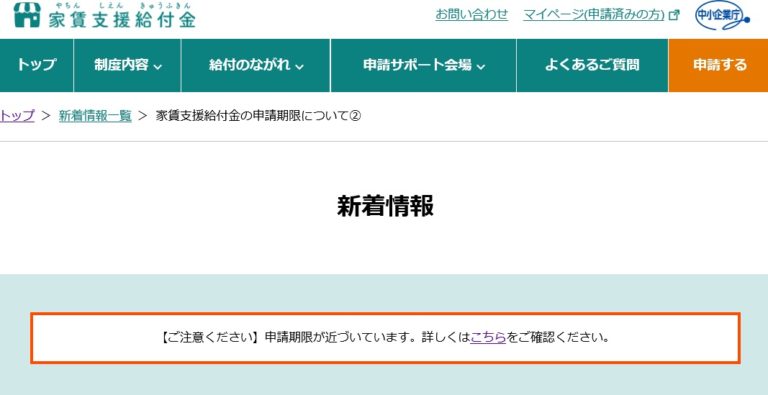This screenshot has height=395, width=768.
Task: Expand the 申請サポート会場 menu
Action: tap(424, 65)
